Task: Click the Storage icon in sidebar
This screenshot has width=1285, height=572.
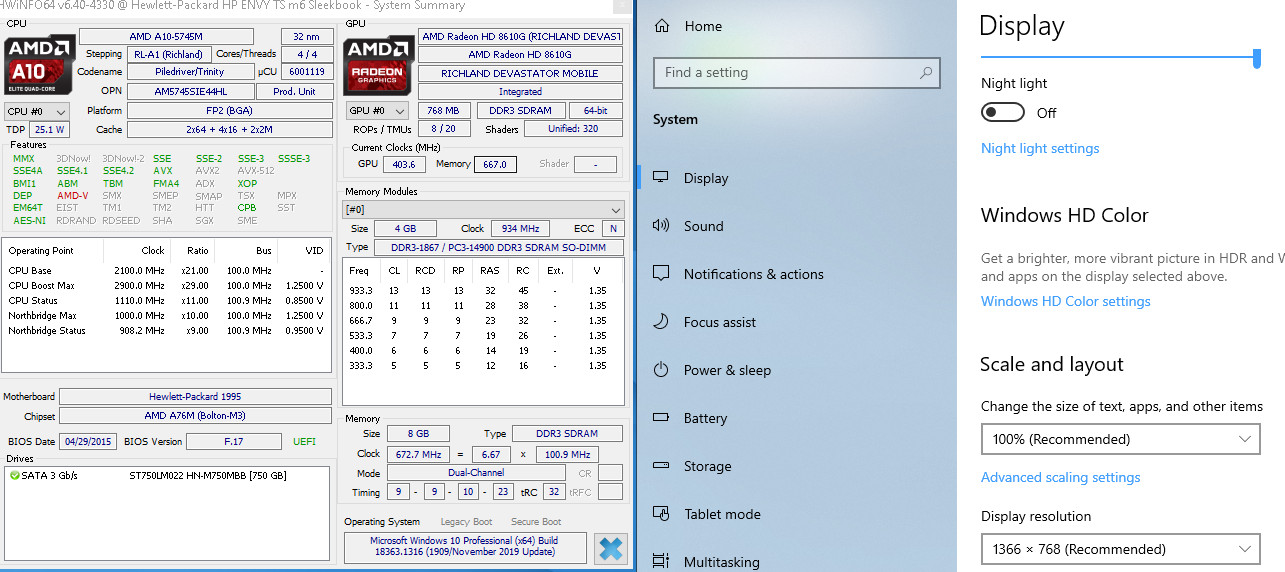Action: tap(660, 466)
